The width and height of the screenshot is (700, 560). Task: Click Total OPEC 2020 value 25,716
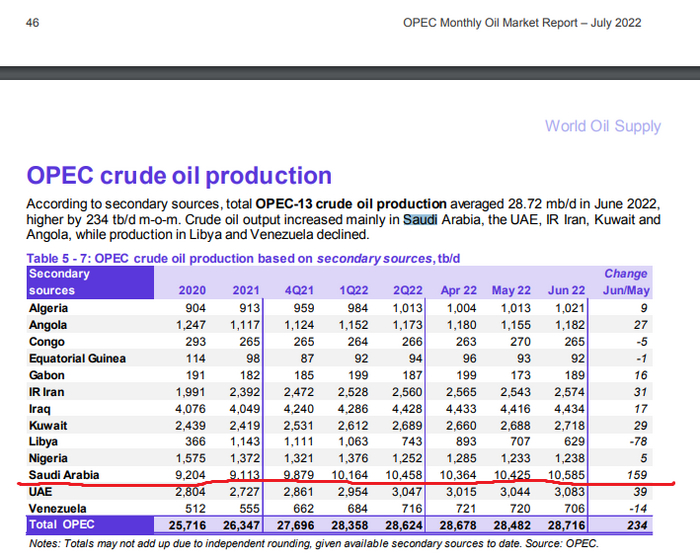pyautogui.click(x=188, y=525)
